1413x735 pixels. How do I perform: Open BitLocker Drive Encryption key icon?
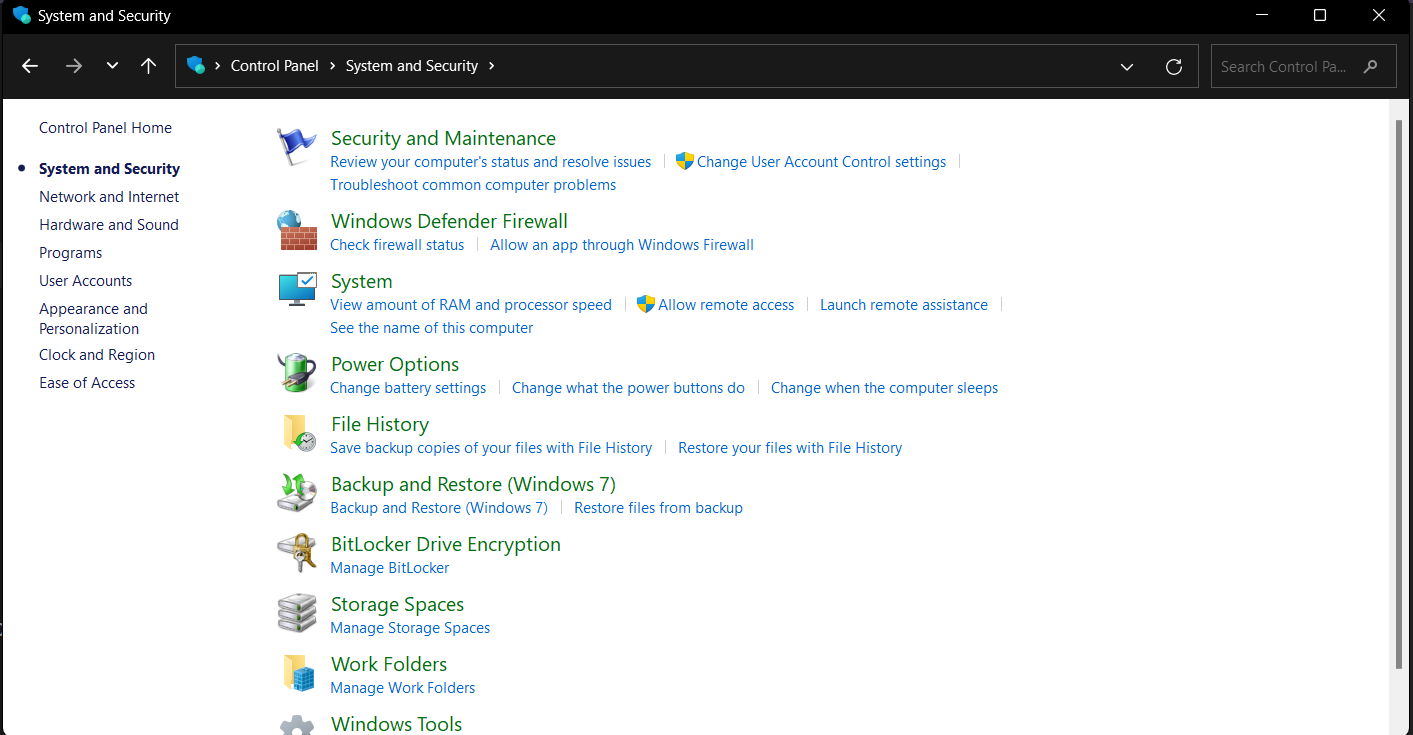click(x=296, y=552)
